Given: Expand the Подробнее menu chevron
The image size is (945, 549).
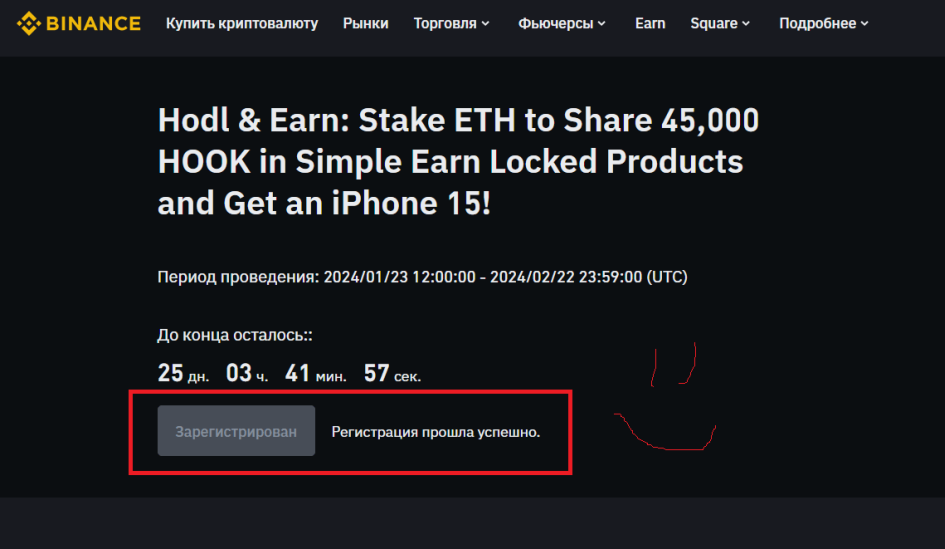Looking at the screenshot, I should 865,24.
